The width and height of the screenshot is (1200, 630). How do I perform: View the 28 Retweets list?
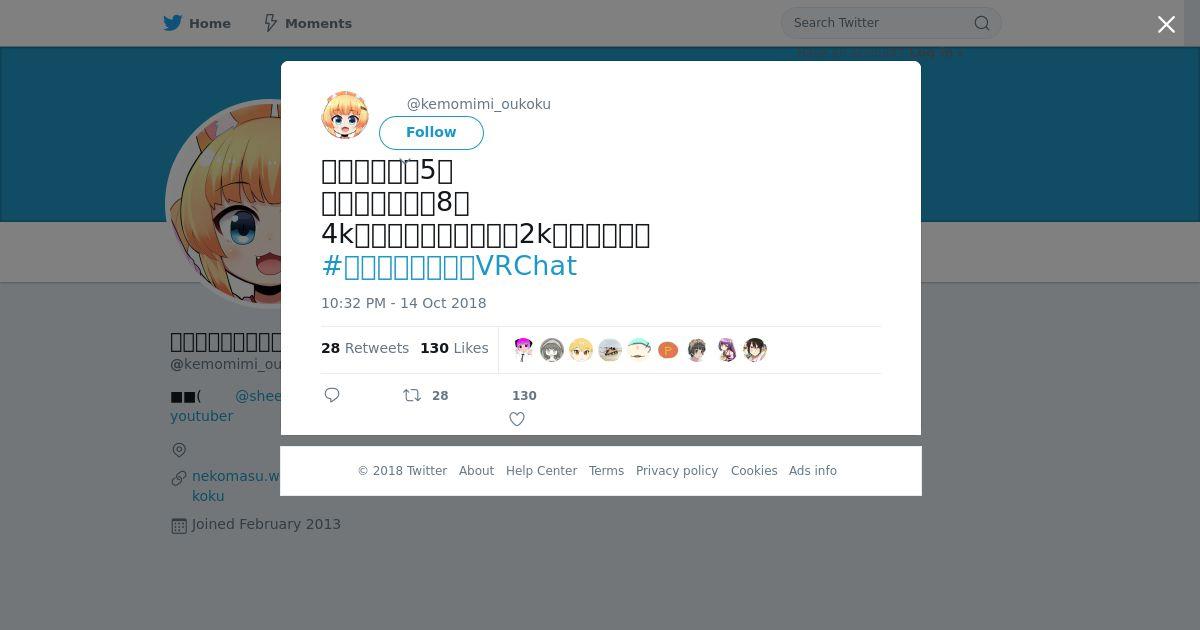point(365,348)
